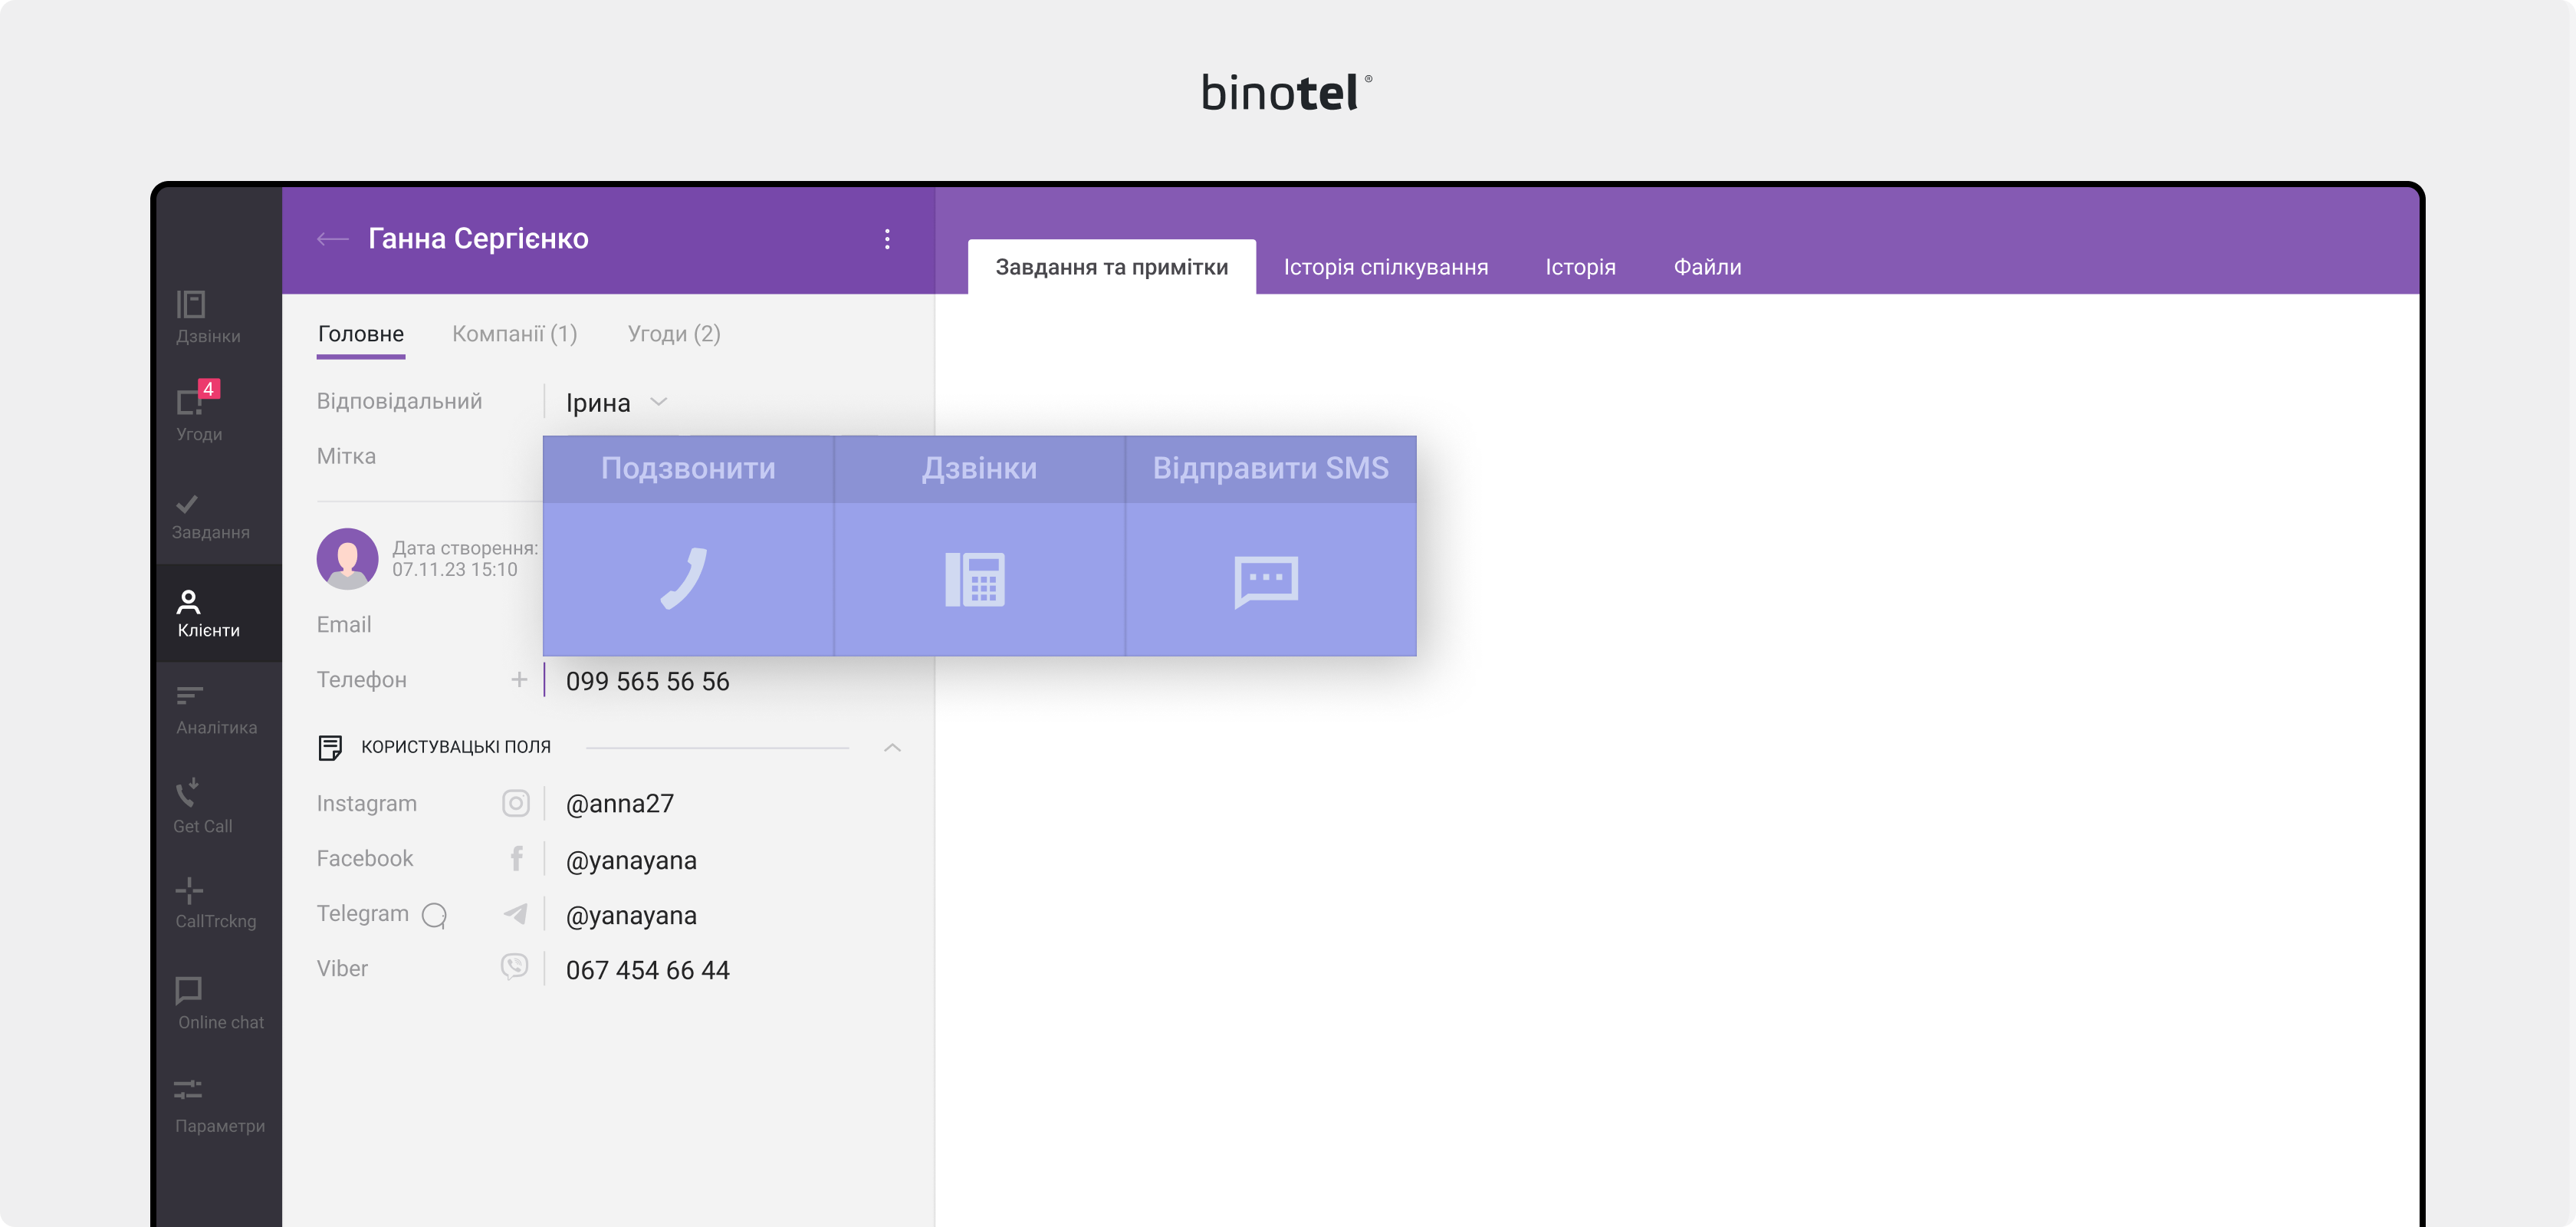Open Параметри settings in the sidebar

(x=219, y=1107)
